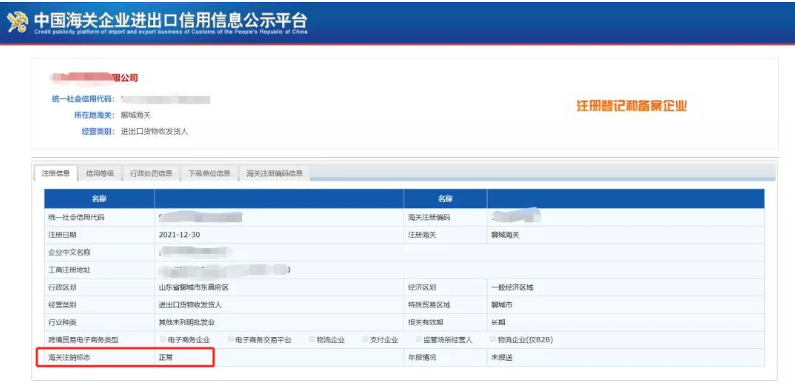
Task: Click the red company name heading
Action: 94,78
